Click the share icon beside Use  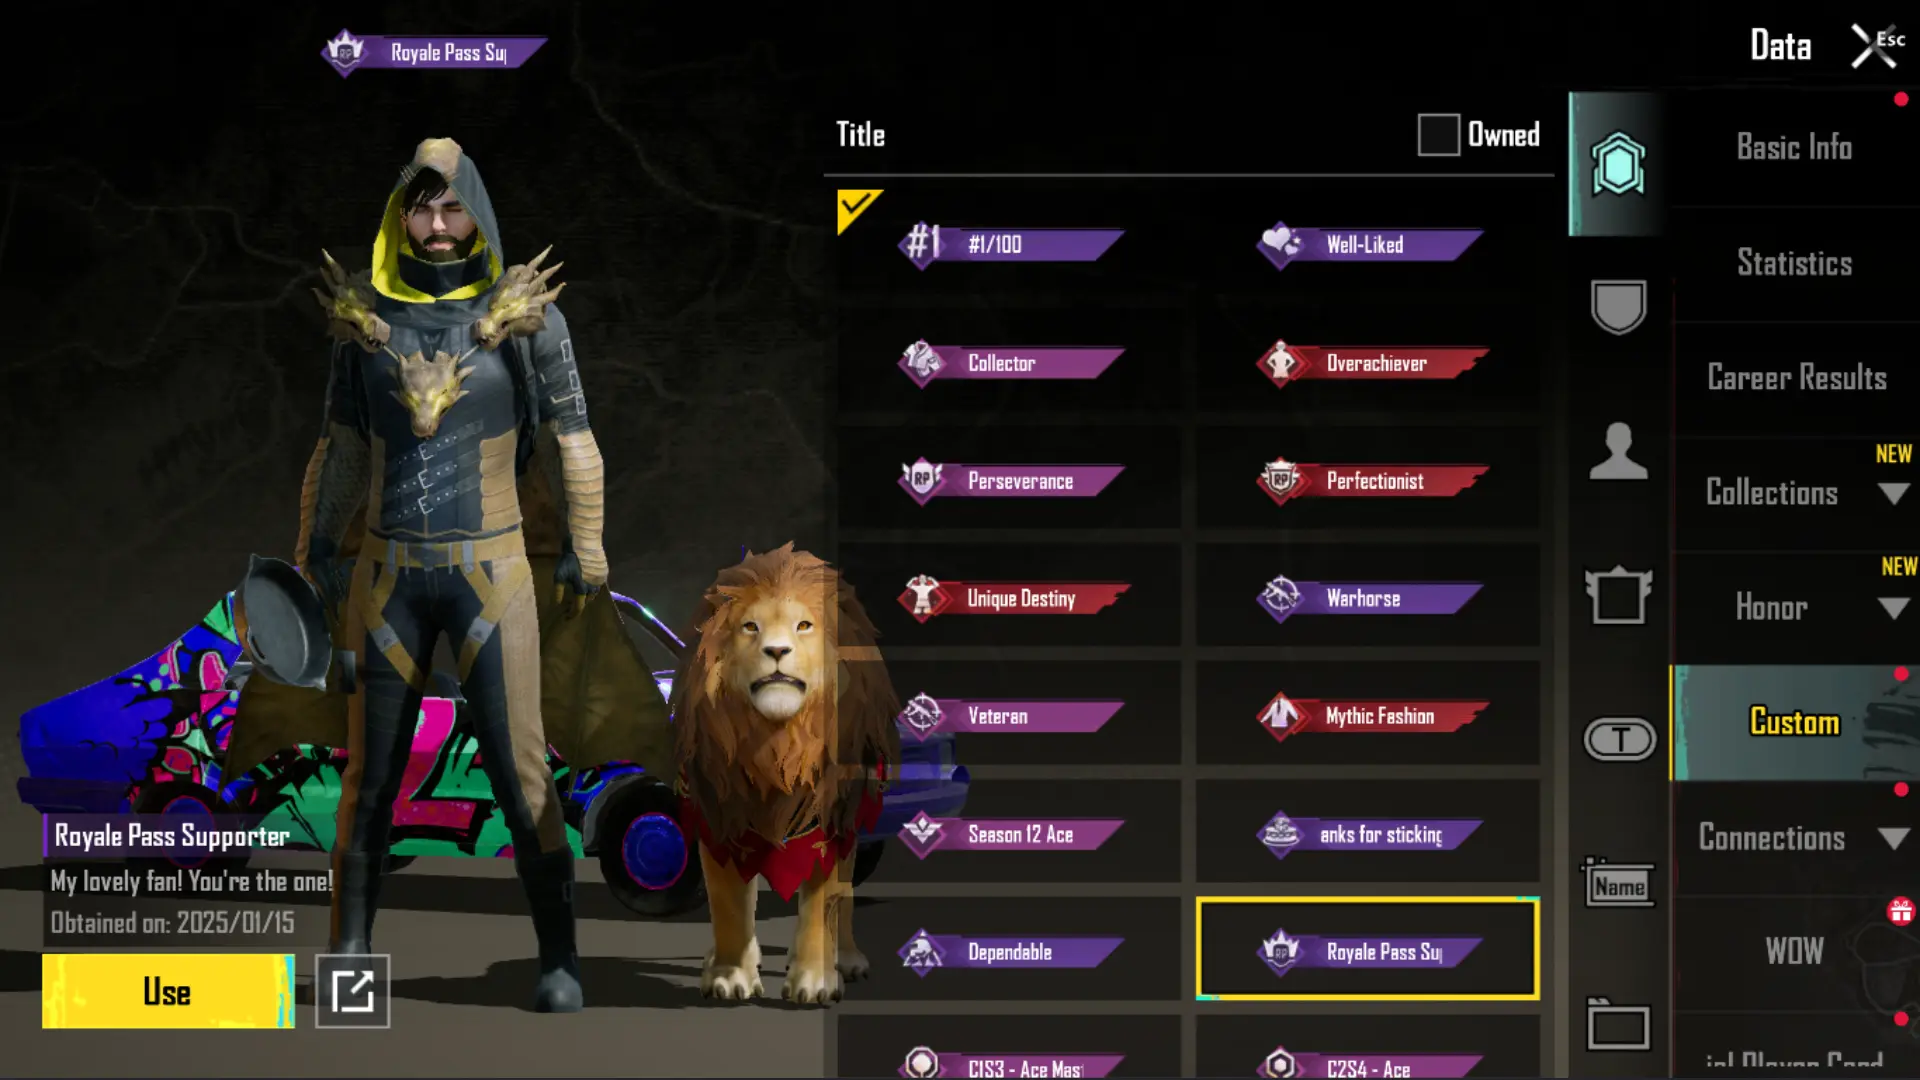point(352,991)
